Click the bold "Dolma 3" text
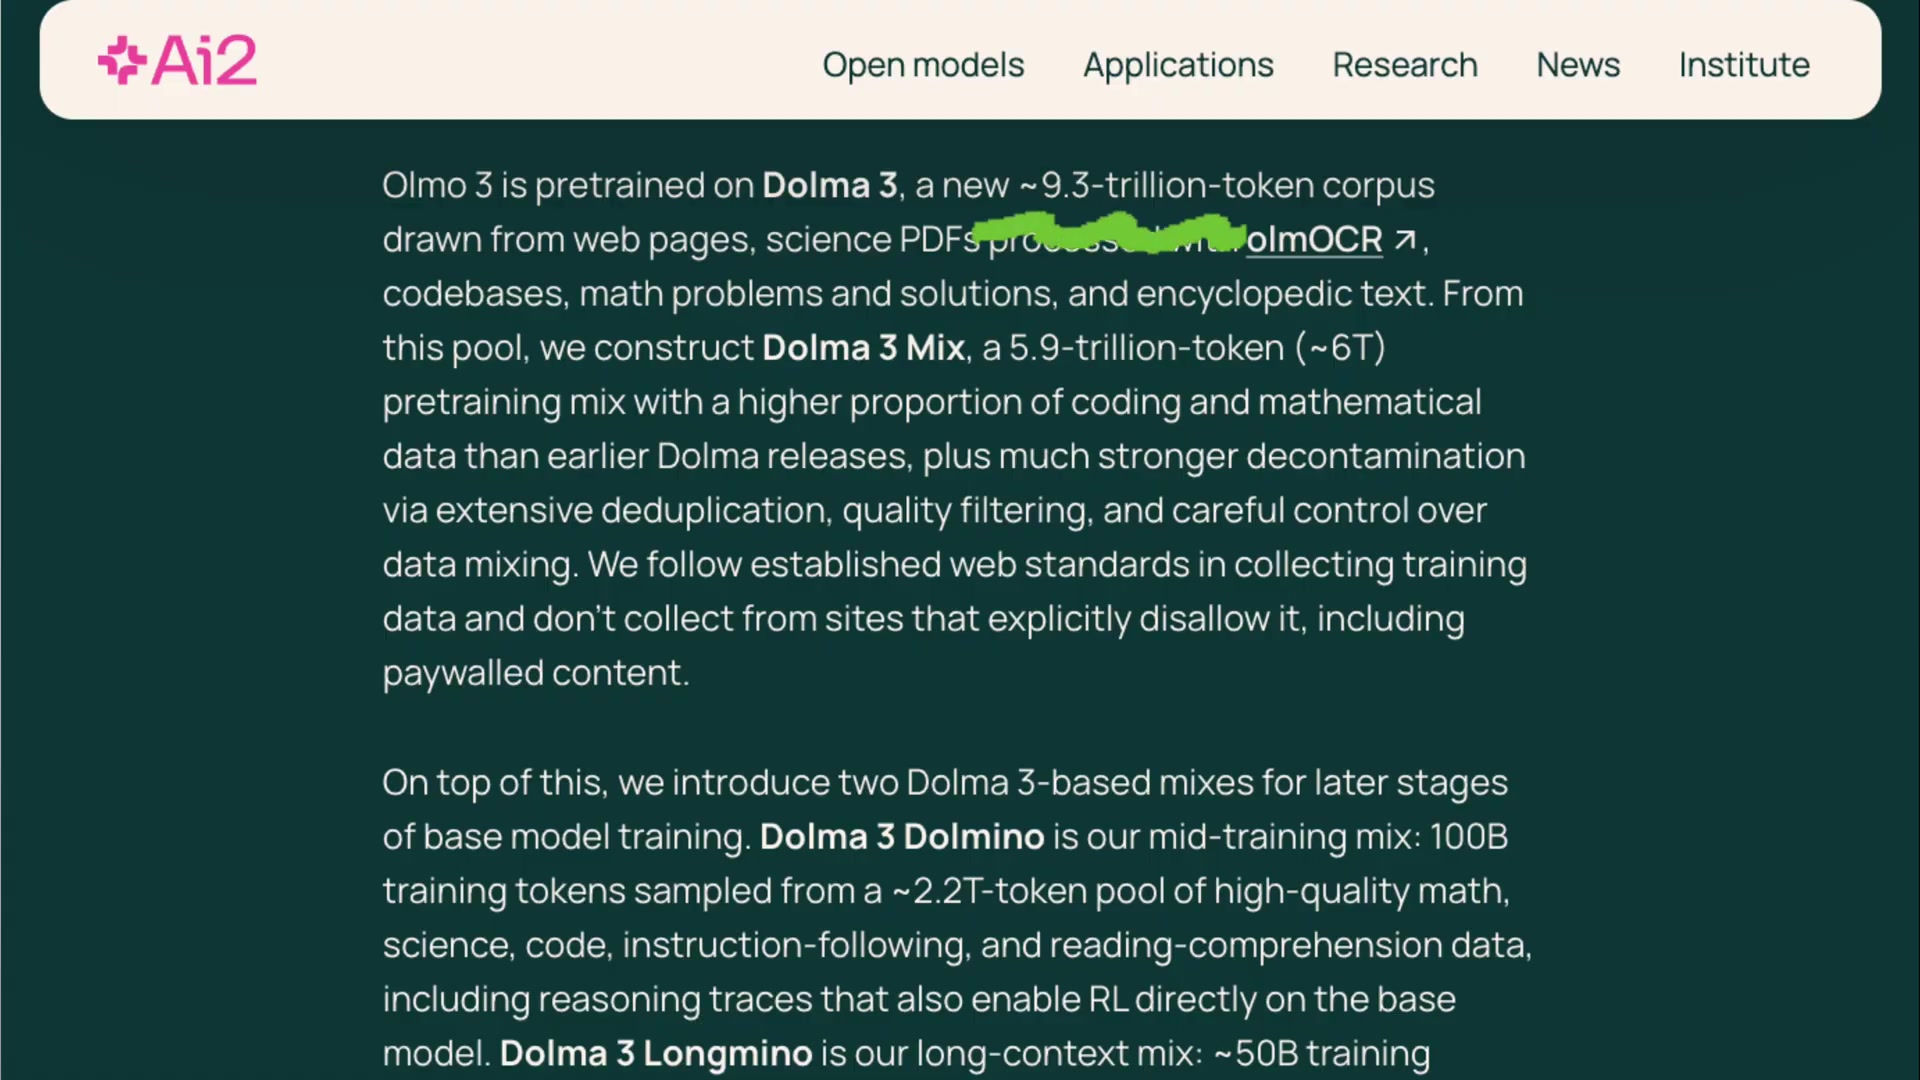This screenshot has height=1080, width=1920. (x=829, y=185)
